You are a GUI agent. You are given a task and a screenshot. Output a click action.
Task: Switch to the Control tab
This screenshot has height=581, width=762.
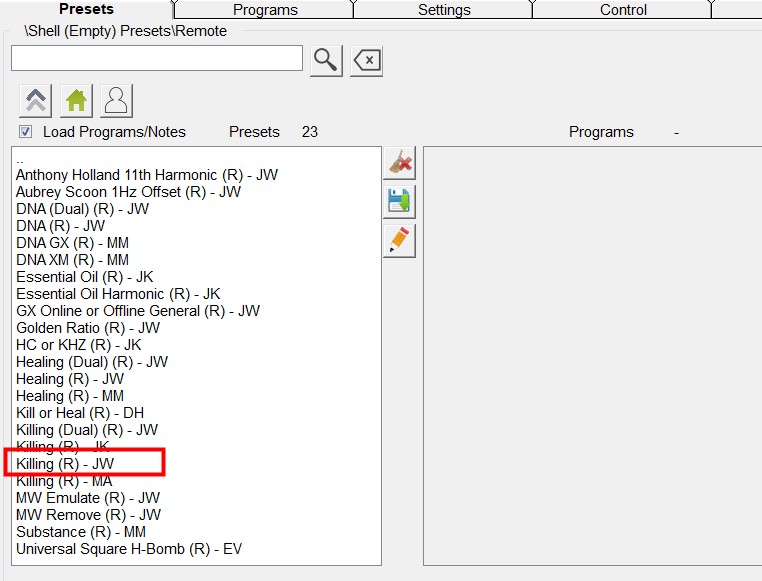[x=623, y=10]
